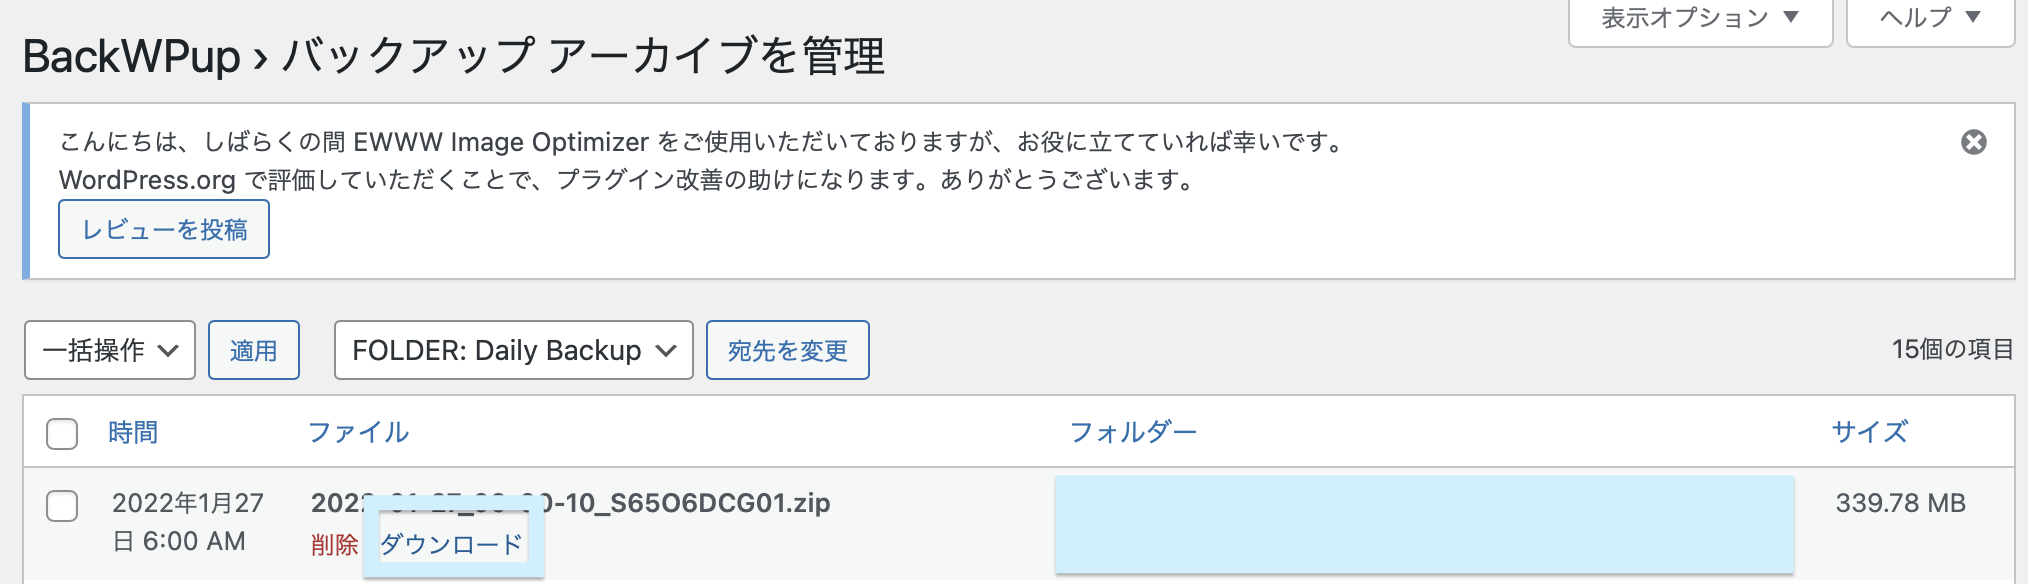Check the 2022年1月27日 backup row checkbox
The image size is (2028, 584).
62,506
